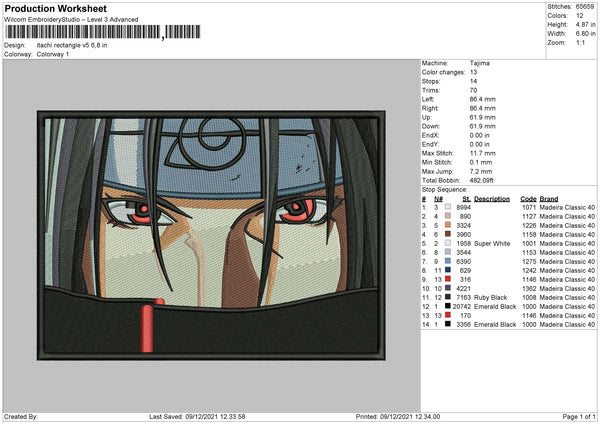Image resolution: width=600 pixels, height=424 pixels.
Task: Click the Color changes value 13
Action: [473, 72]
